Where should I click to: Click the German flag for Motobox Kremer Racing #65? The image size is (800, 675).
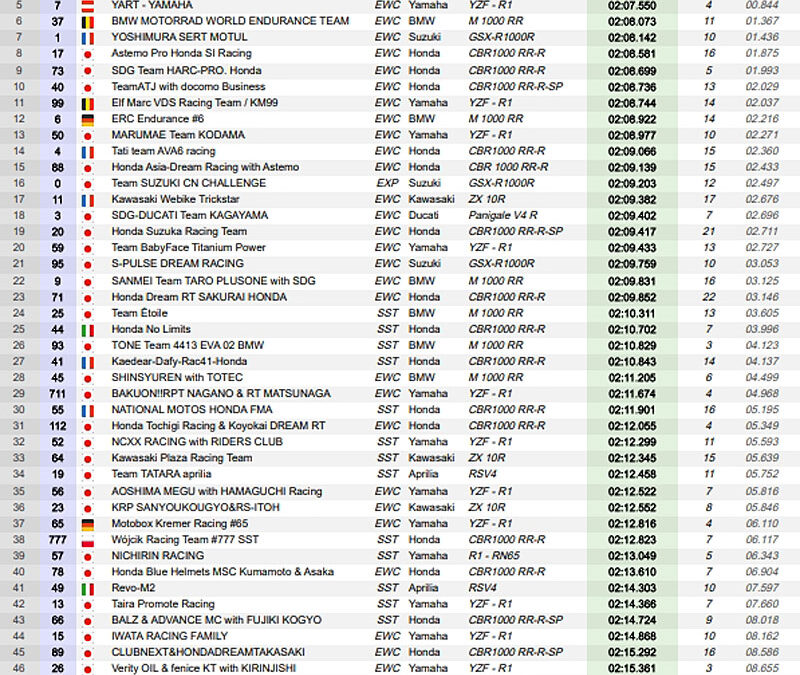[x=88, y=525]
